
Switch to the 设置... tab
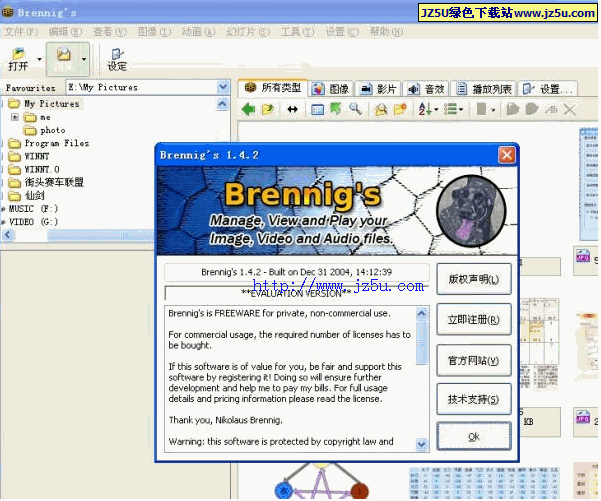[x=547, y=89]
